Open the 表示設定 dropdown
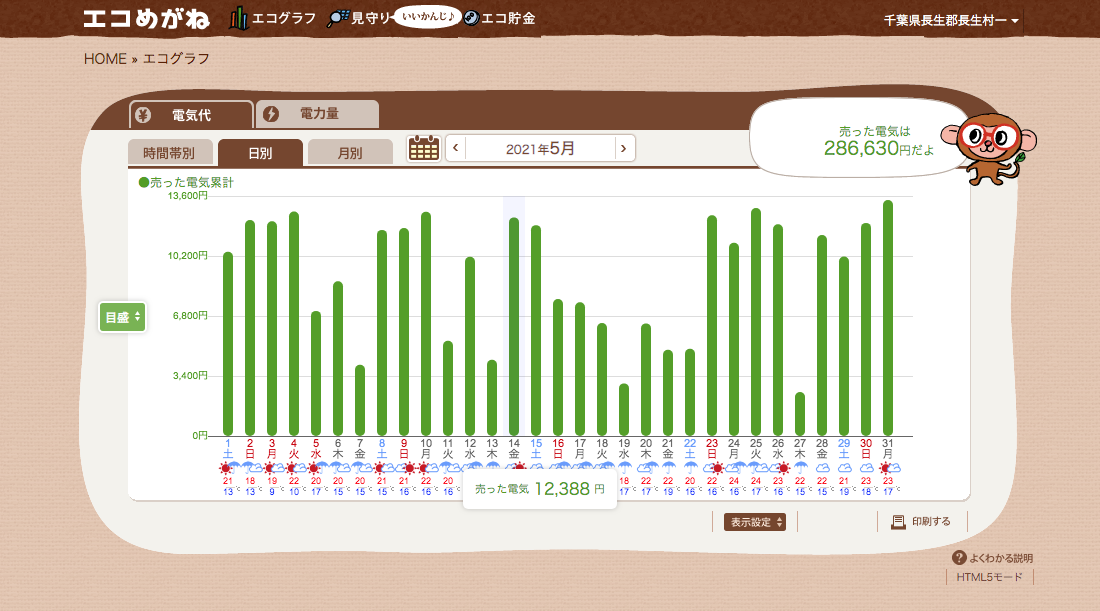 [x=755, y=522]
